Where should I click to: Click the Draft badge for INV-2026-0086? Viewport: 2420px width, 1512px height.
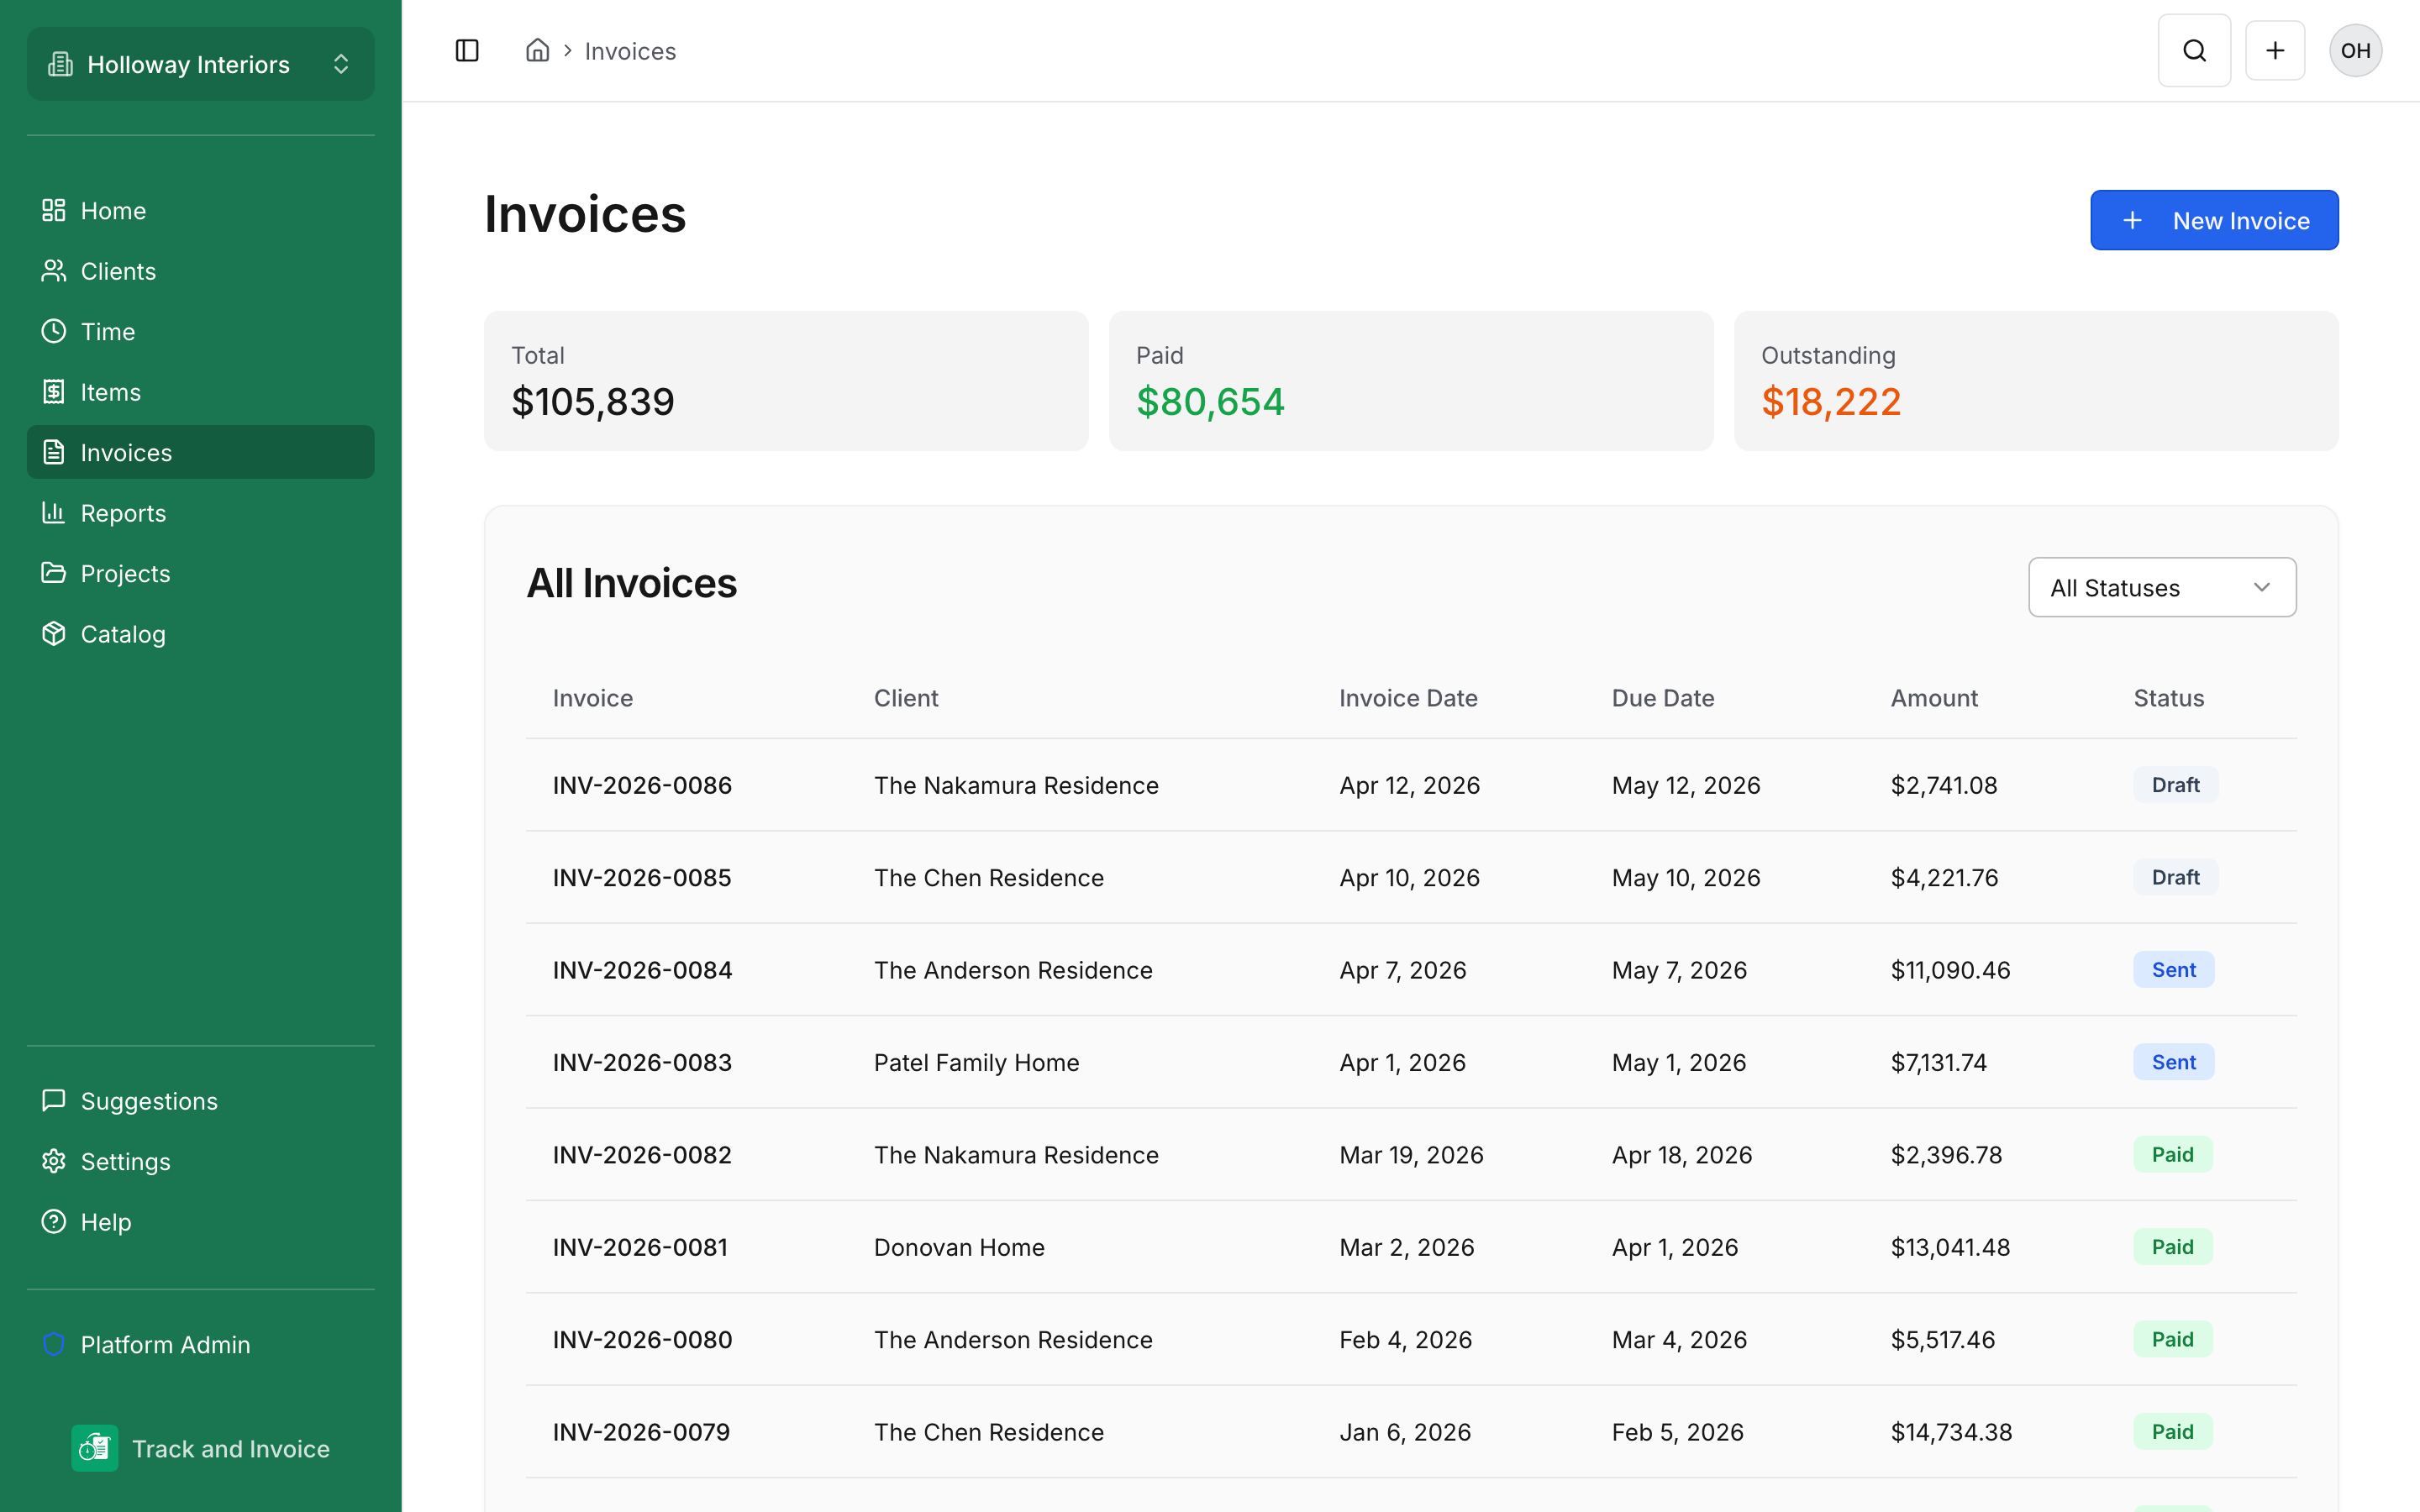[x=2175, y=785]
